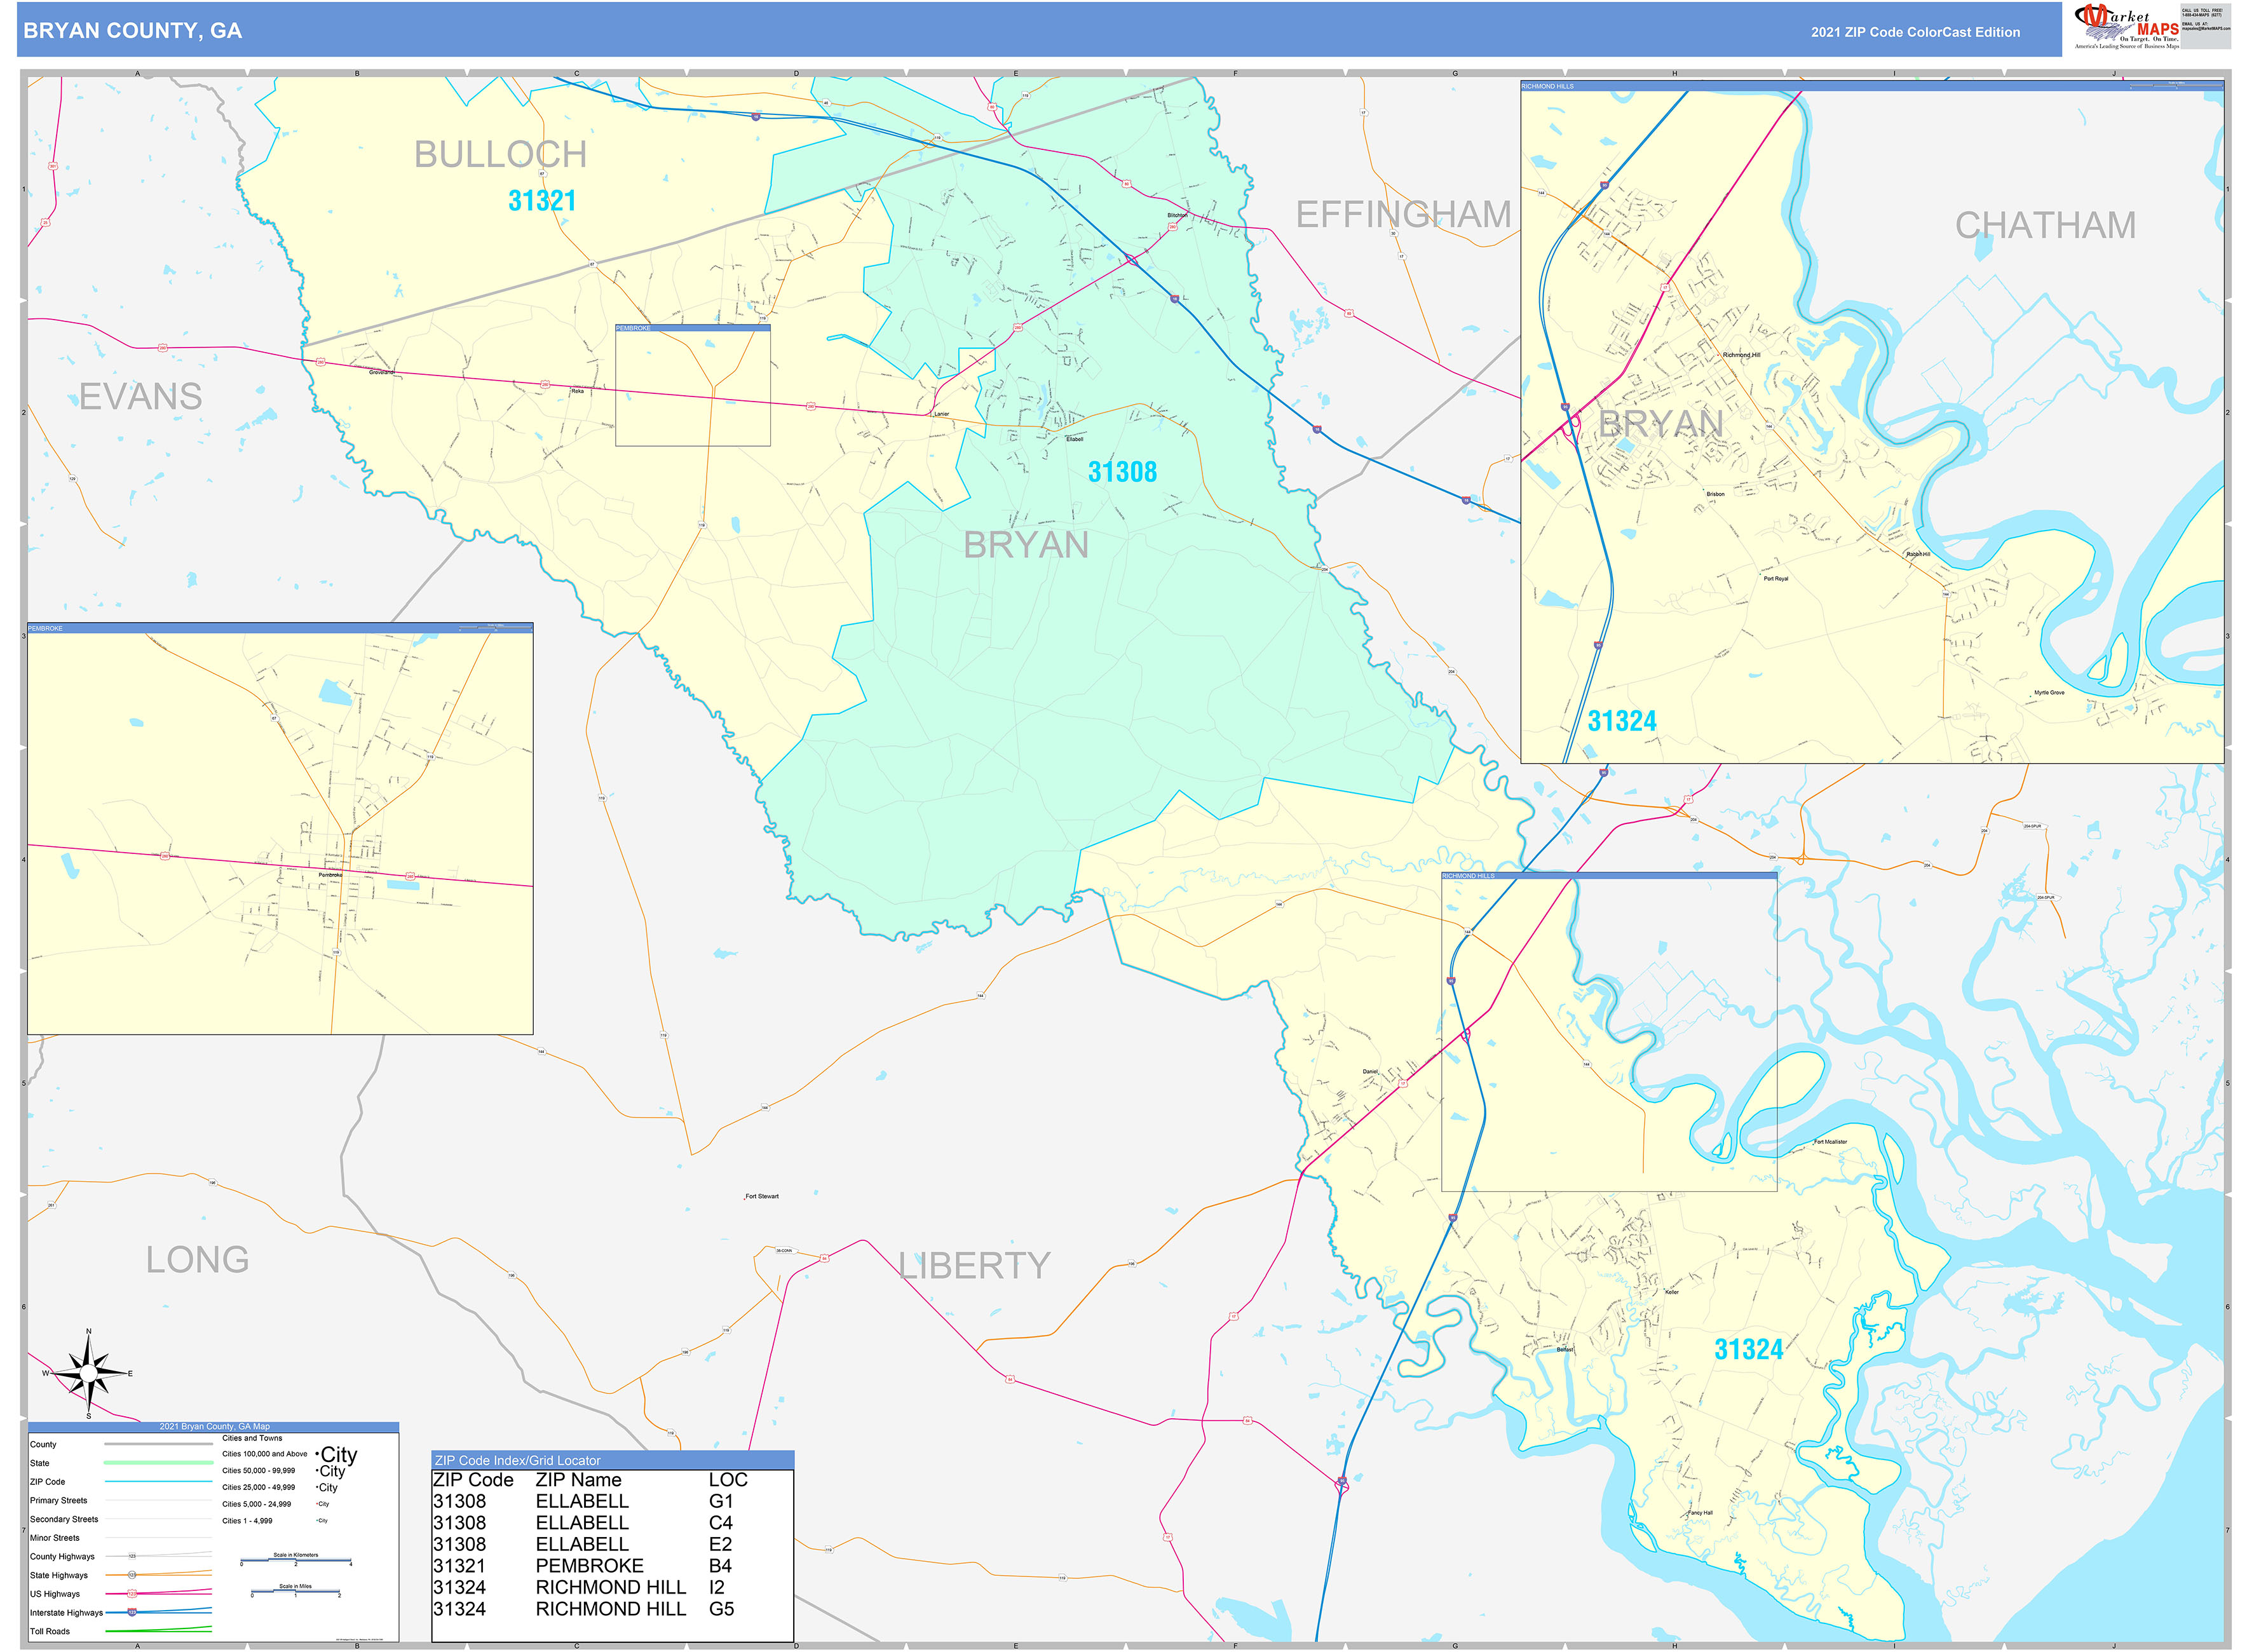Click the RICHMOND HILL row with LOC I2

[580, 1588]
